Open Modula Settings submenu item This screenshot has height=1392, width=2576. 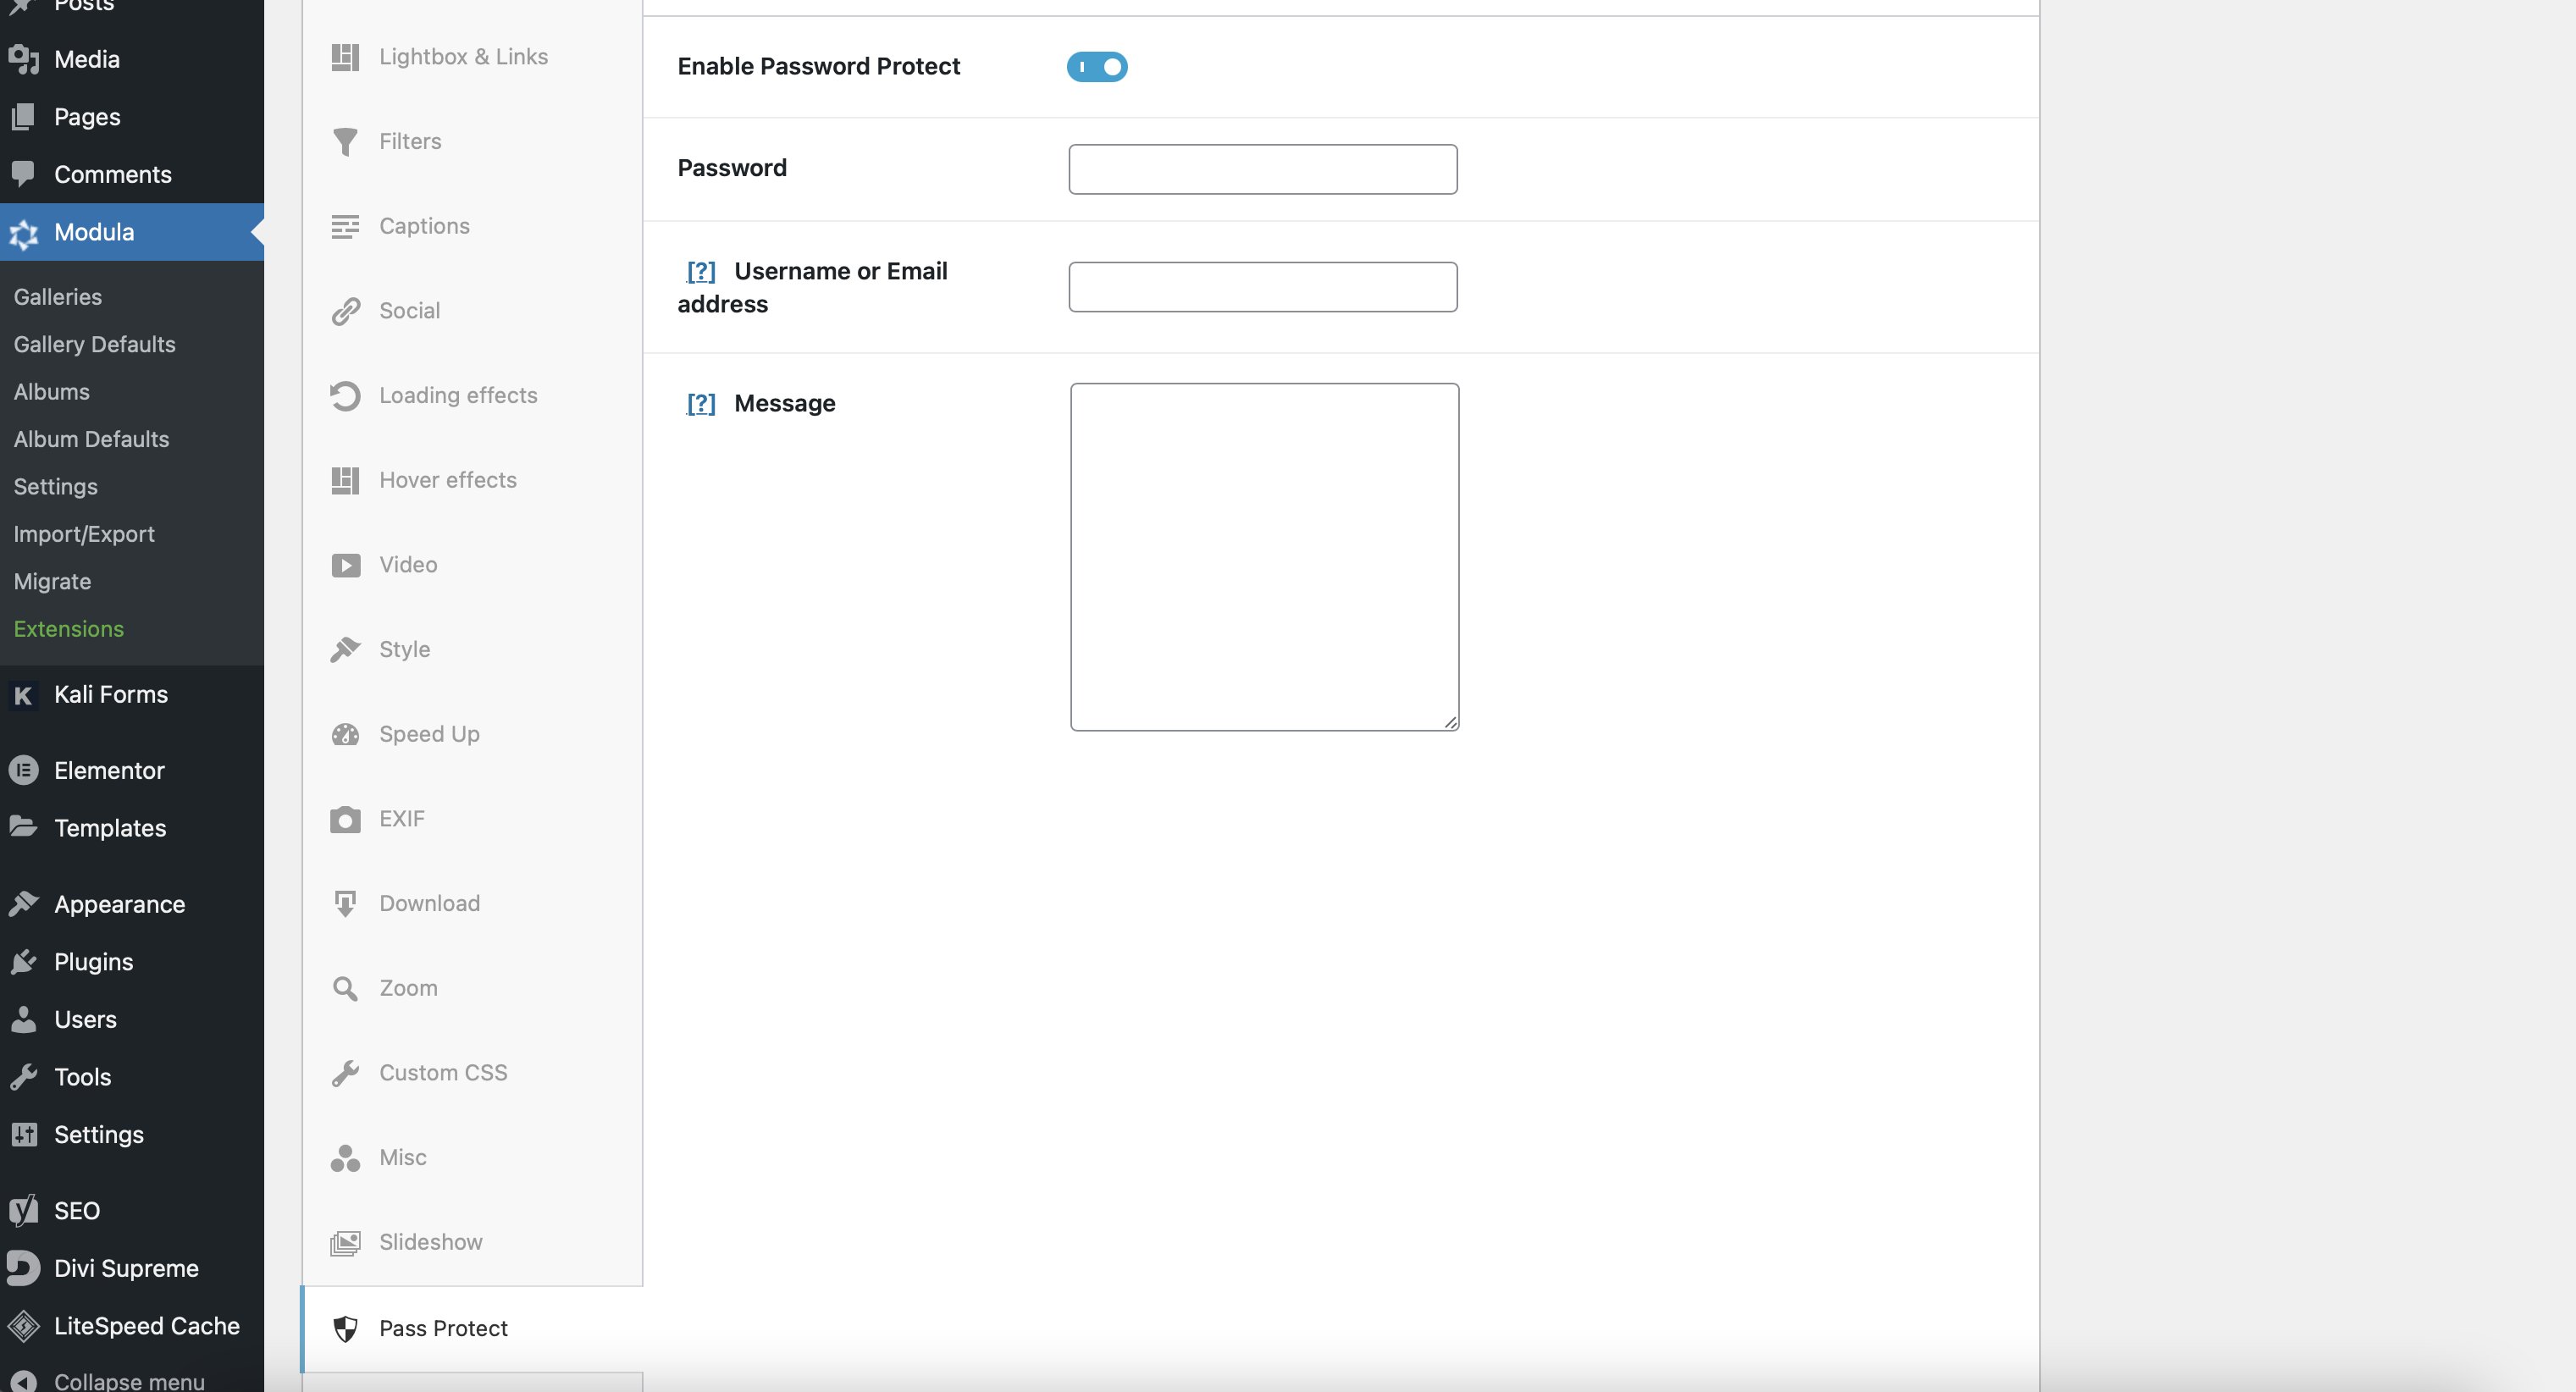(56, 487)
